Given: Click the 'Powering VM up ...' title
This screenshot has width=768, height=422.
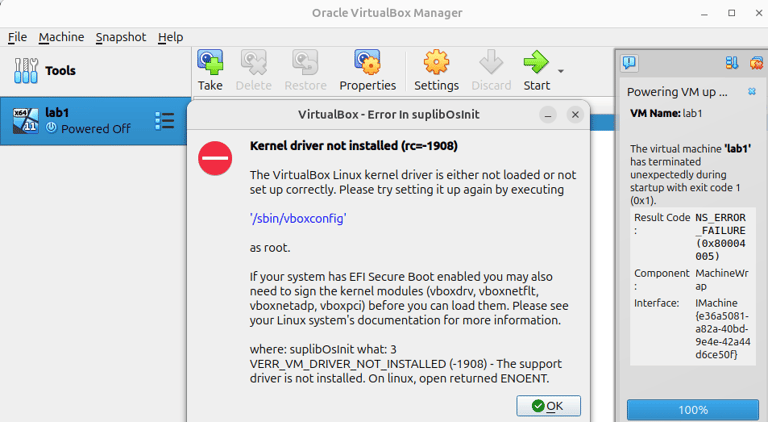Looking at the screenshot, I should [677, 92].
